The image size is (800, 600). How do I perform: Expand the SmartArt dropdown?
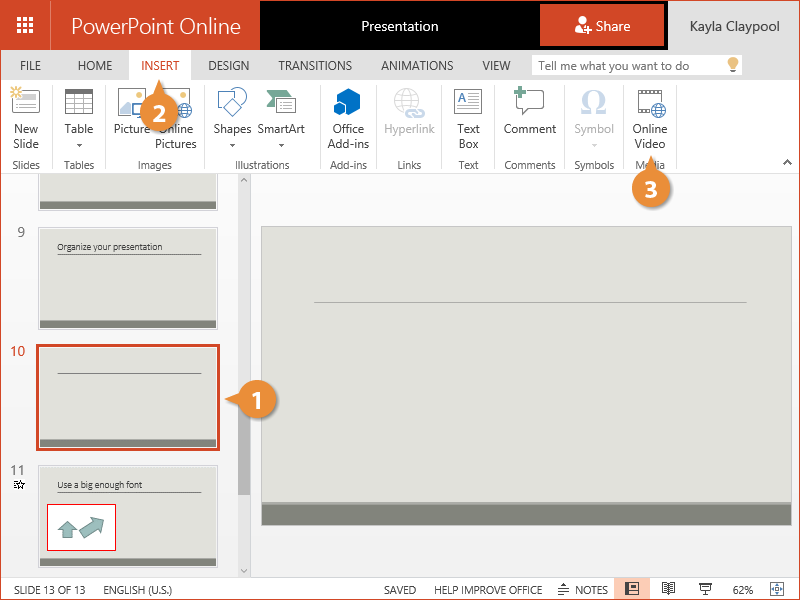tap(281, 144)
